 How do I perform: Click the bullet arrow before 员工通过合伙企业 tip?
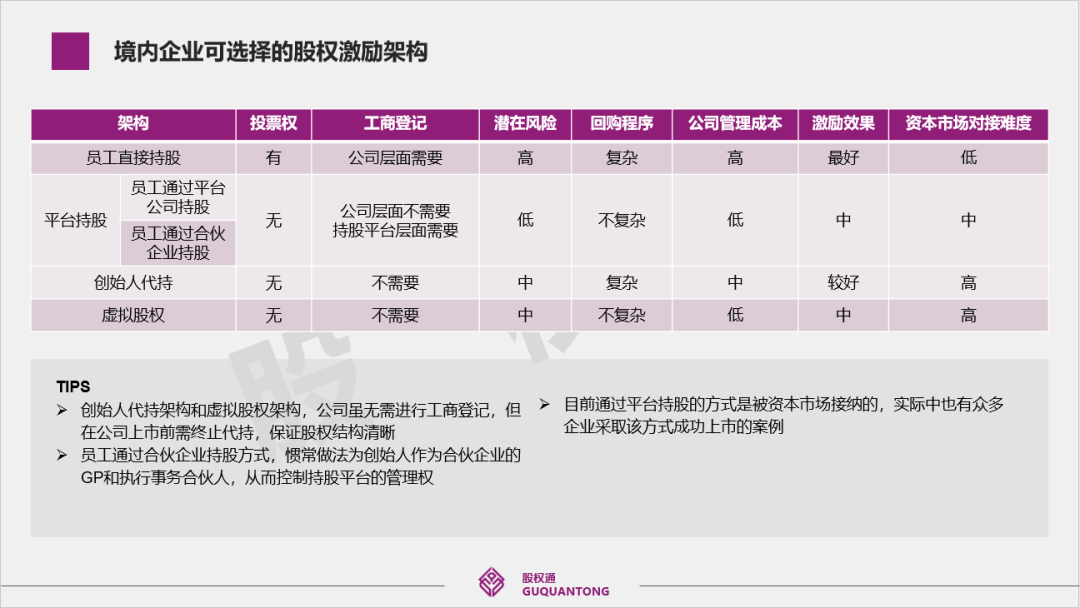[x=62, y=455]
